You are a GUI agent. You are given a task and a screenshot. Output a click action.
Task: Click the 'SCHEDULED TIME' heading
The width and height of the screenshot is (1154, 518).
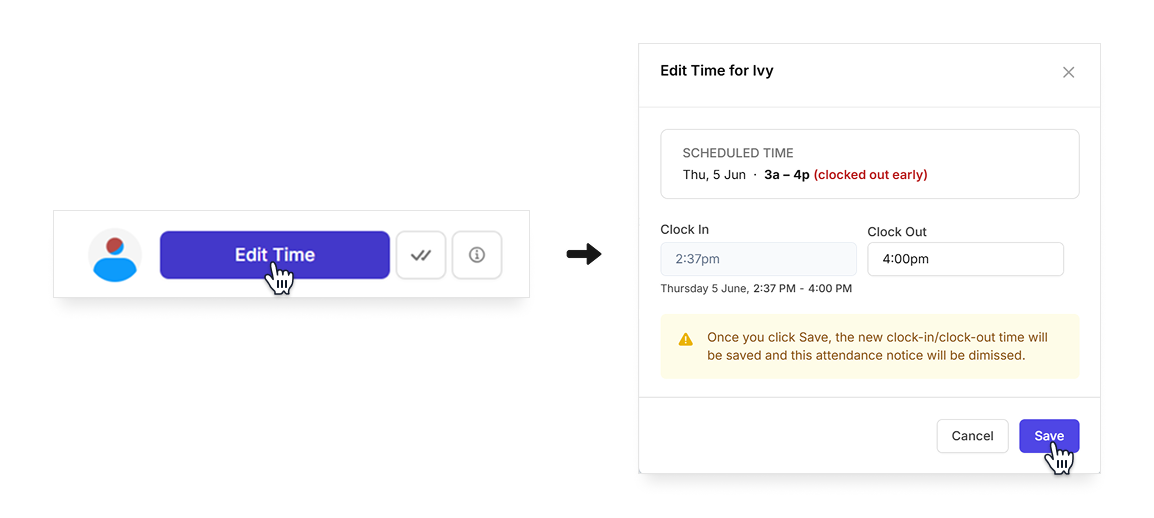click(x=738, y=153)
